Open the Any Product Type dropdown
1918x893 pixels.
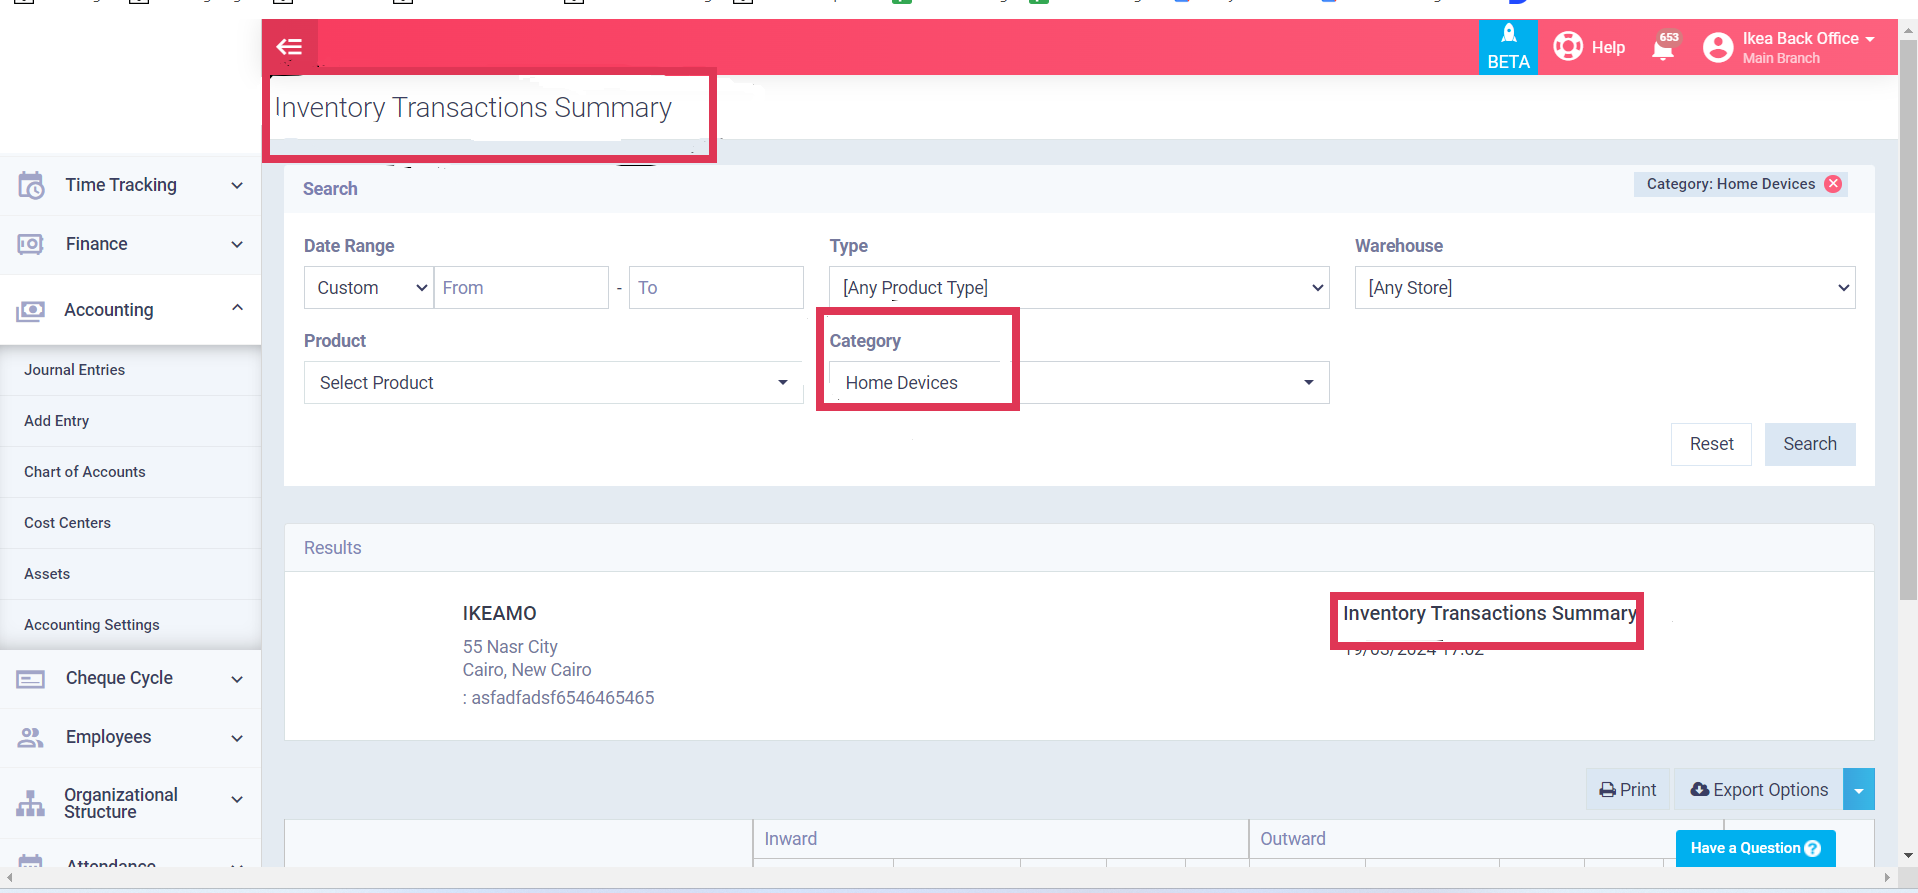[1078, 288]
